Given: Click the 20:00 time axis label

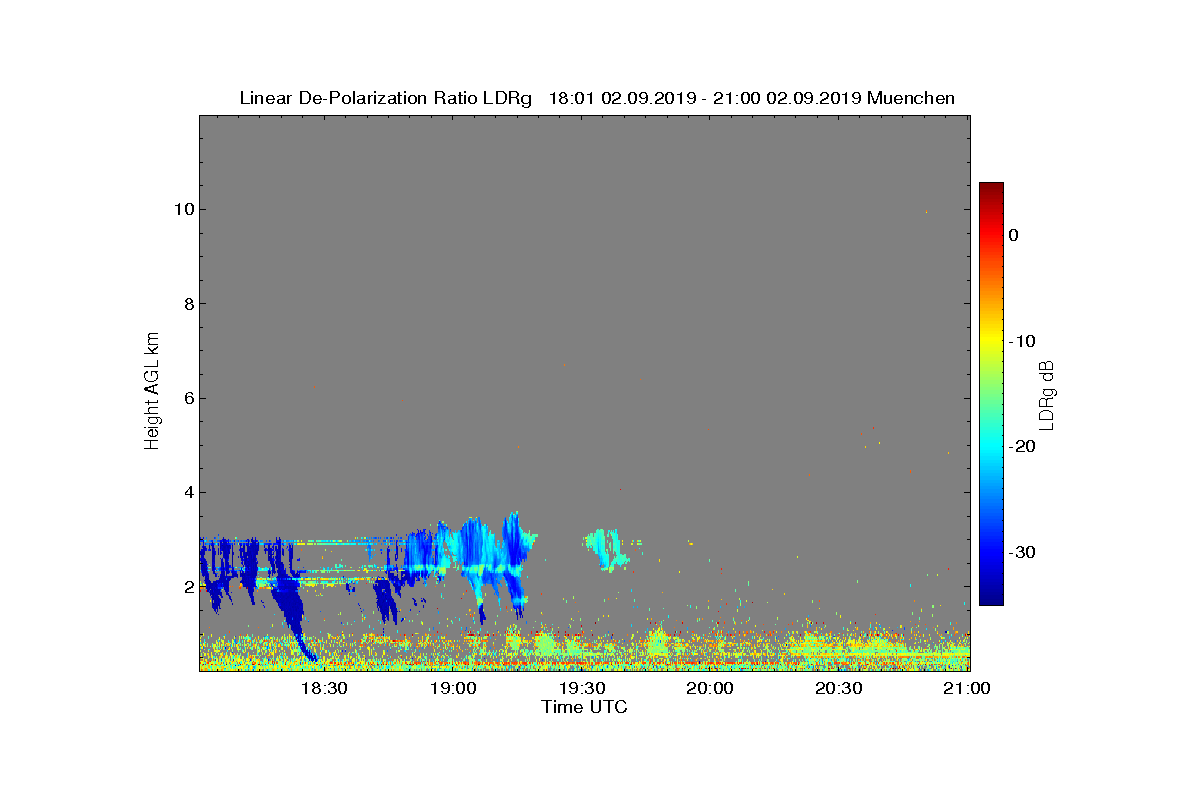Looking at the screenshot, I should pyautogui.click(x=711, y=689).
